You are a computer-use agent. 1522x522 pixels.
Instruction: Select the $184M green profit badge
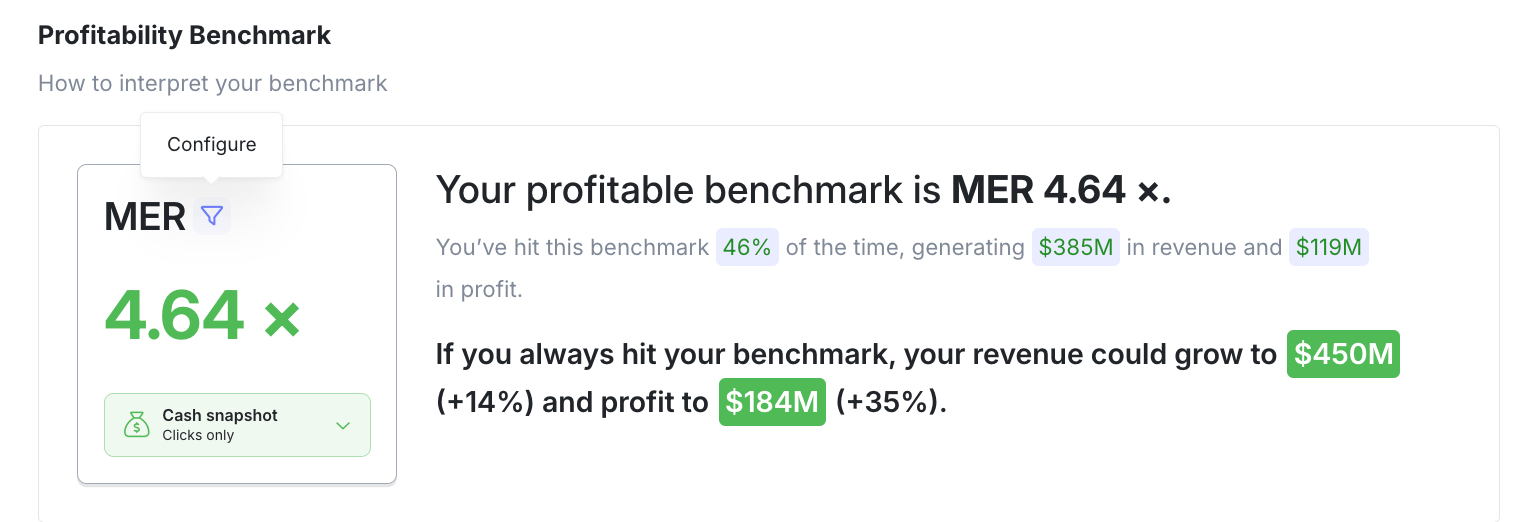coord(772,402)
